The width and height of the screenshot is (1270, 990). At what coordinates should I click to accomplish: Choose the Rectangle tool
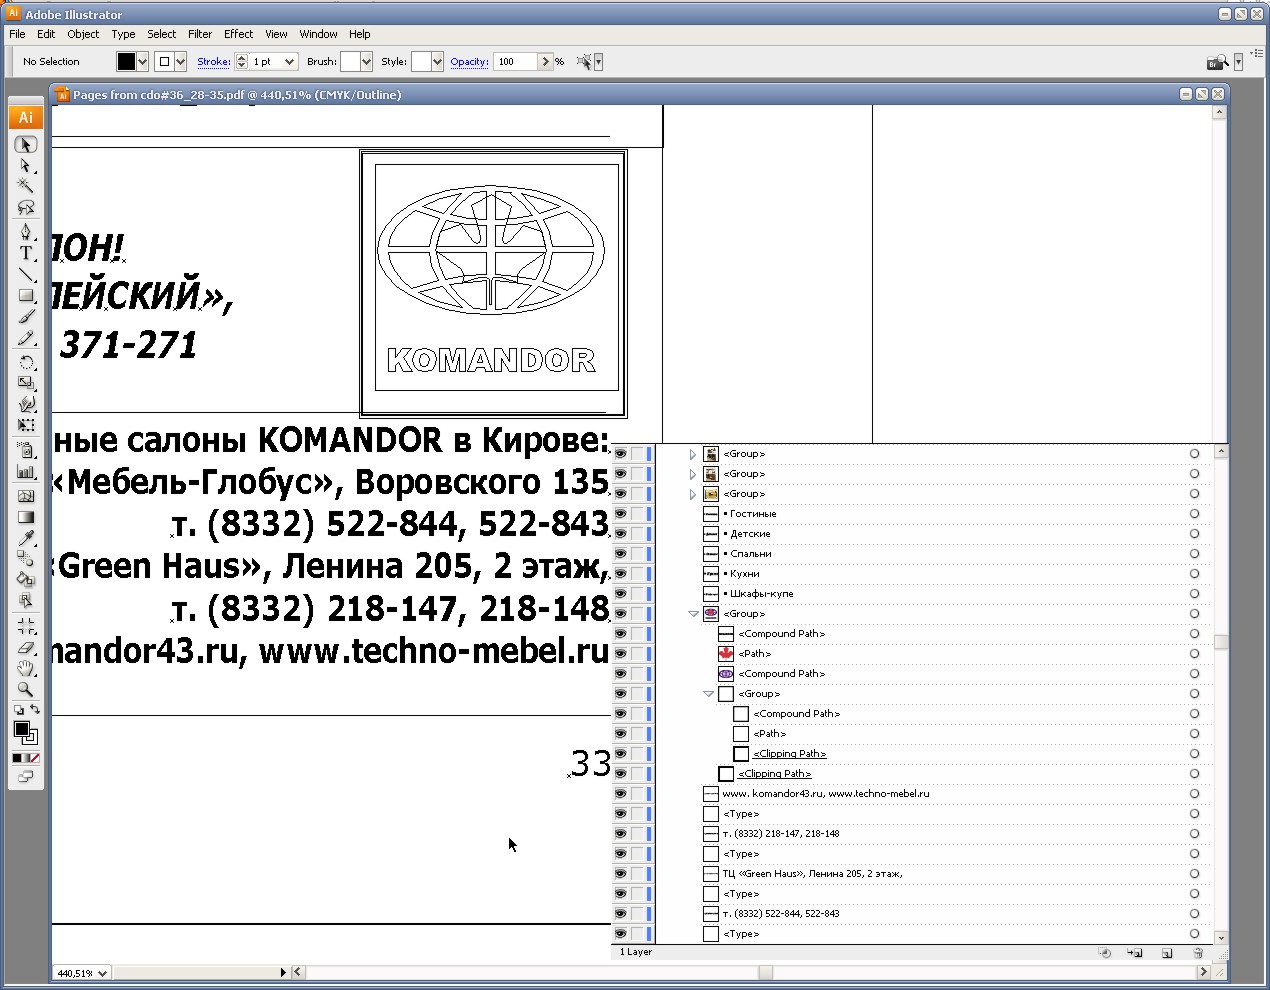click(x=26, y=295)
